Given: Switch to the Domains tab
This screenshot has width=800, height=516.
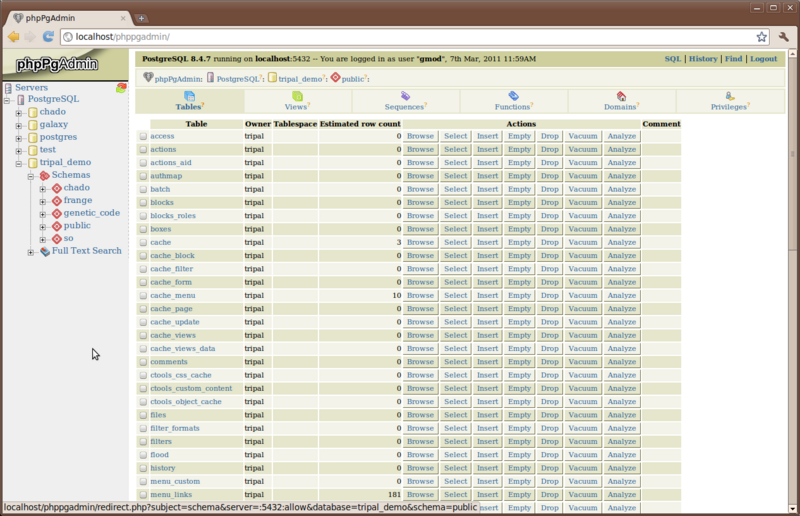Looking at the screenshot, I should click(x=621, y=101).
